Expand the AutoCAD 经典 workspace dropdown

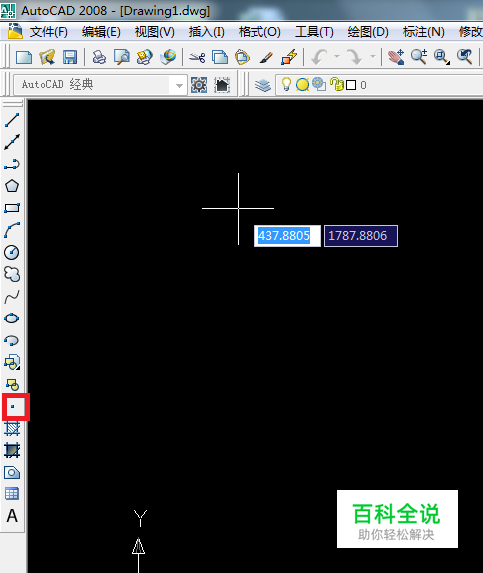click(x=179, y=85)
